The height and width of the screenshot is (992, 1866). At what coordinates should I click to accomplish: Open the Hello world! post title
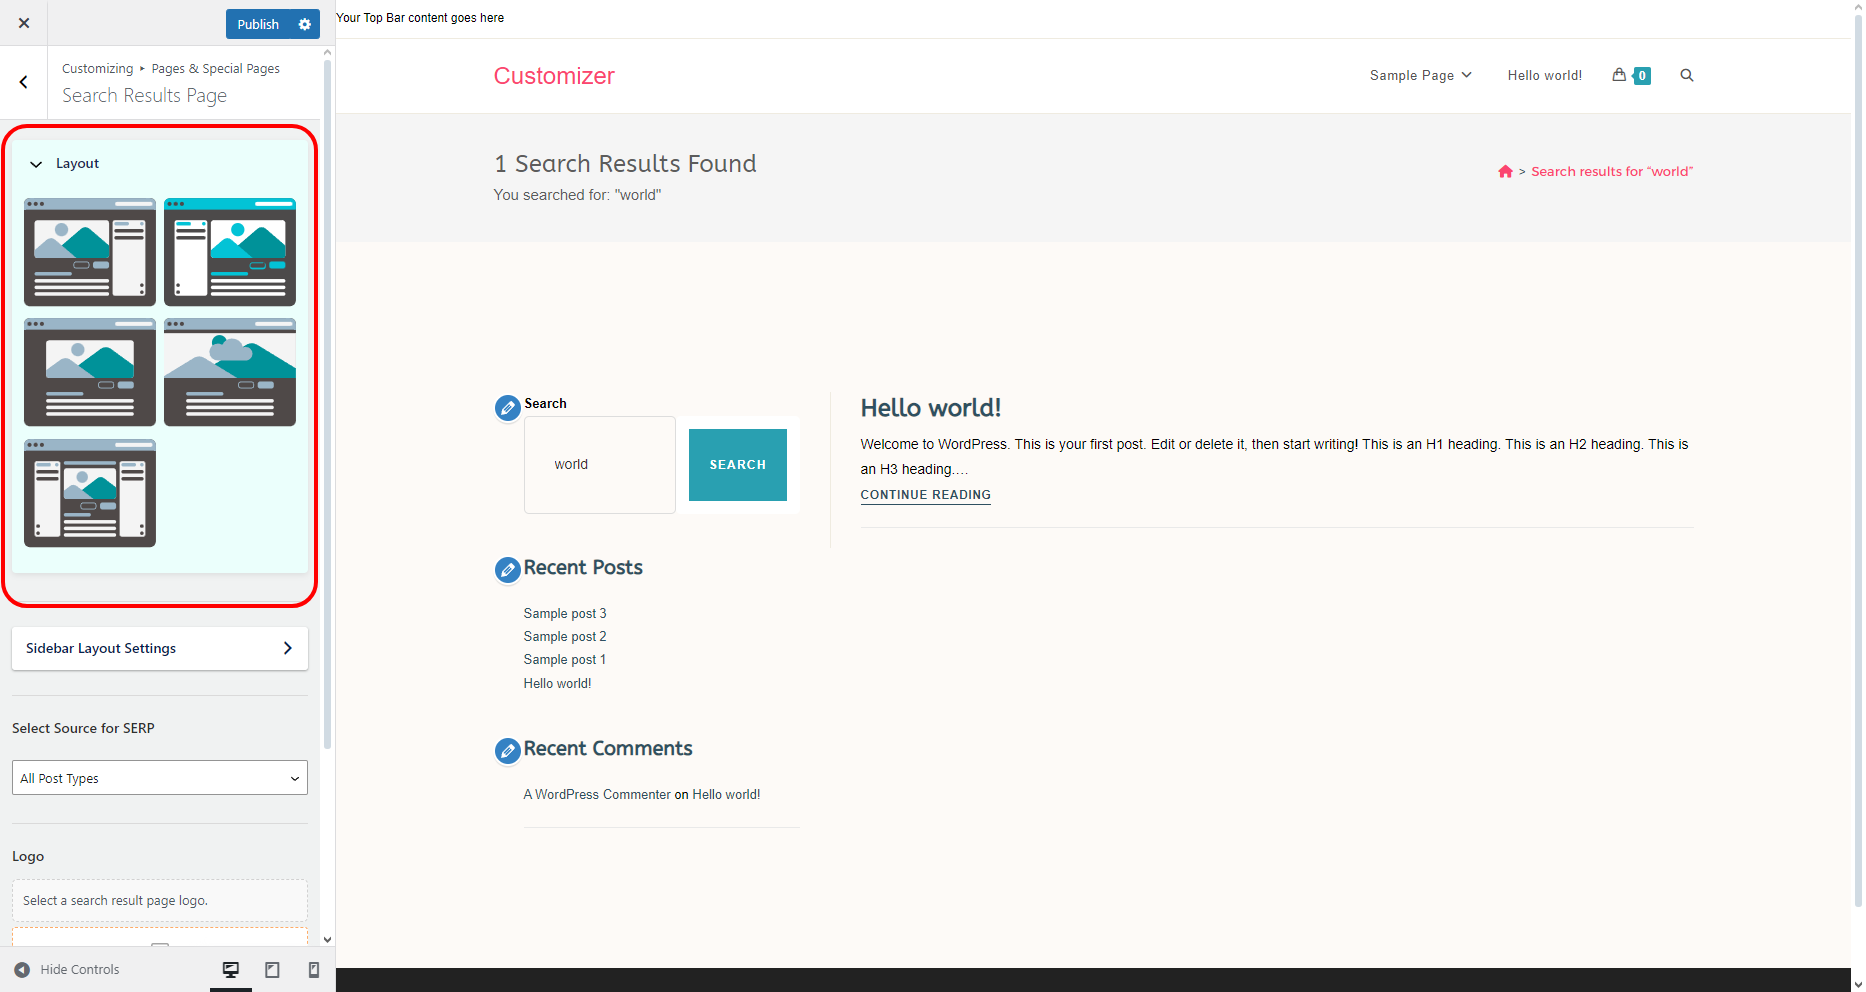(x=931, y=408)
